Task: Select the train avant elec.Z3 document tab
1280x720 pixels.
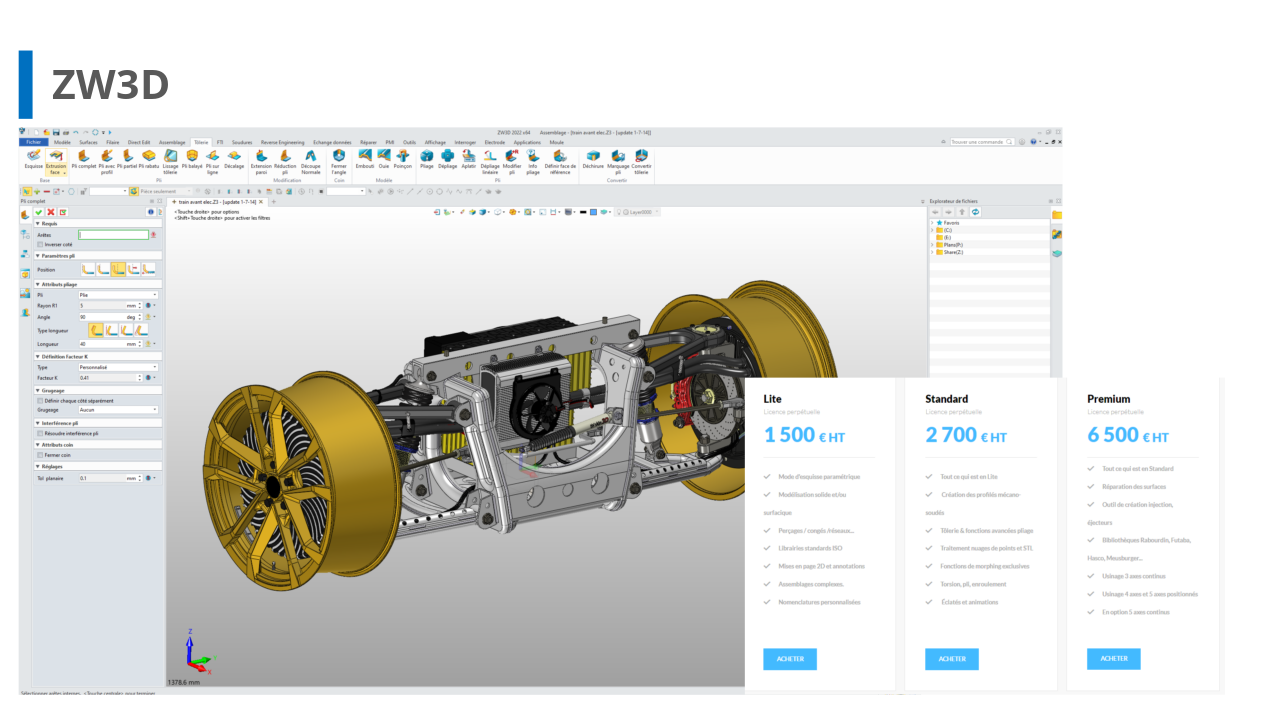Action: pyautogui.click(x=218, y=202)
